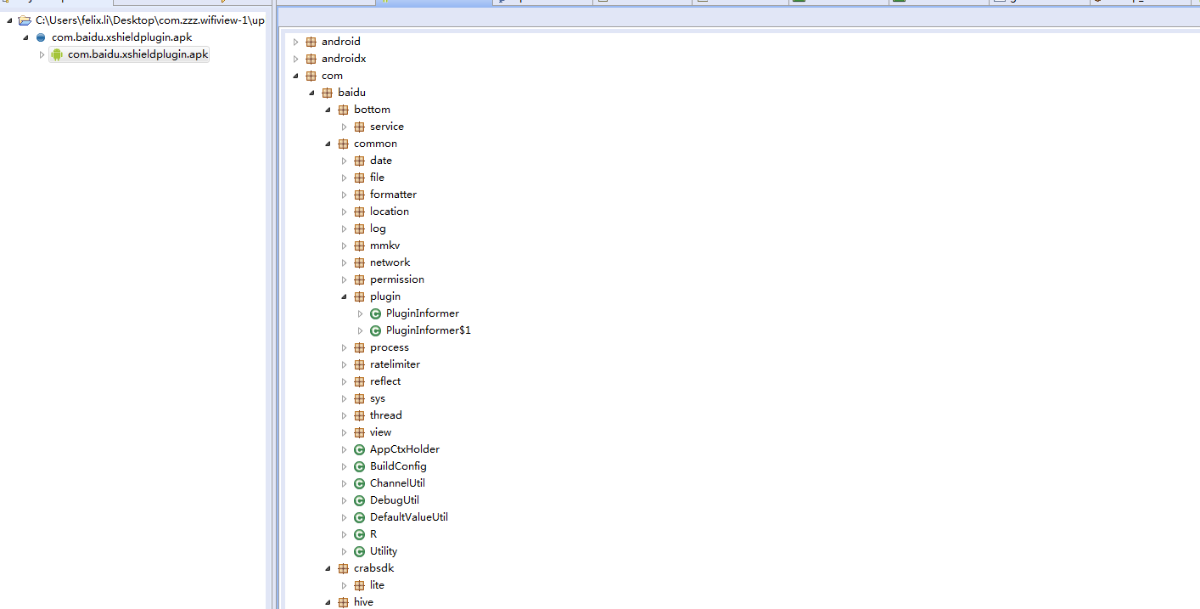The image size is (1200, 609).
Task: Expand the PluginInformer class node
Action: pyautogui.click(x=360, y=314)
